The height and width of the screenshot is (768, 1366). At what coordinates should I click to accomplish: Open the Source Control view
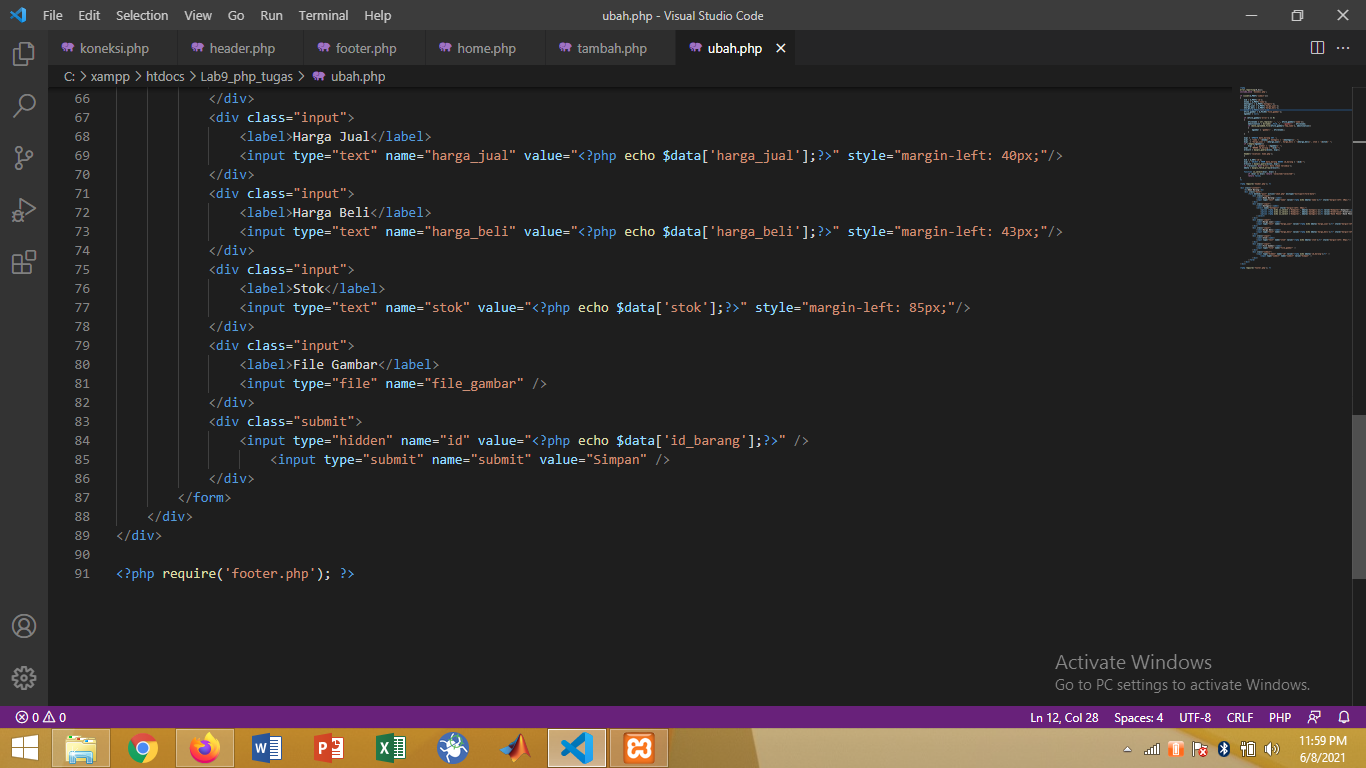24,158
